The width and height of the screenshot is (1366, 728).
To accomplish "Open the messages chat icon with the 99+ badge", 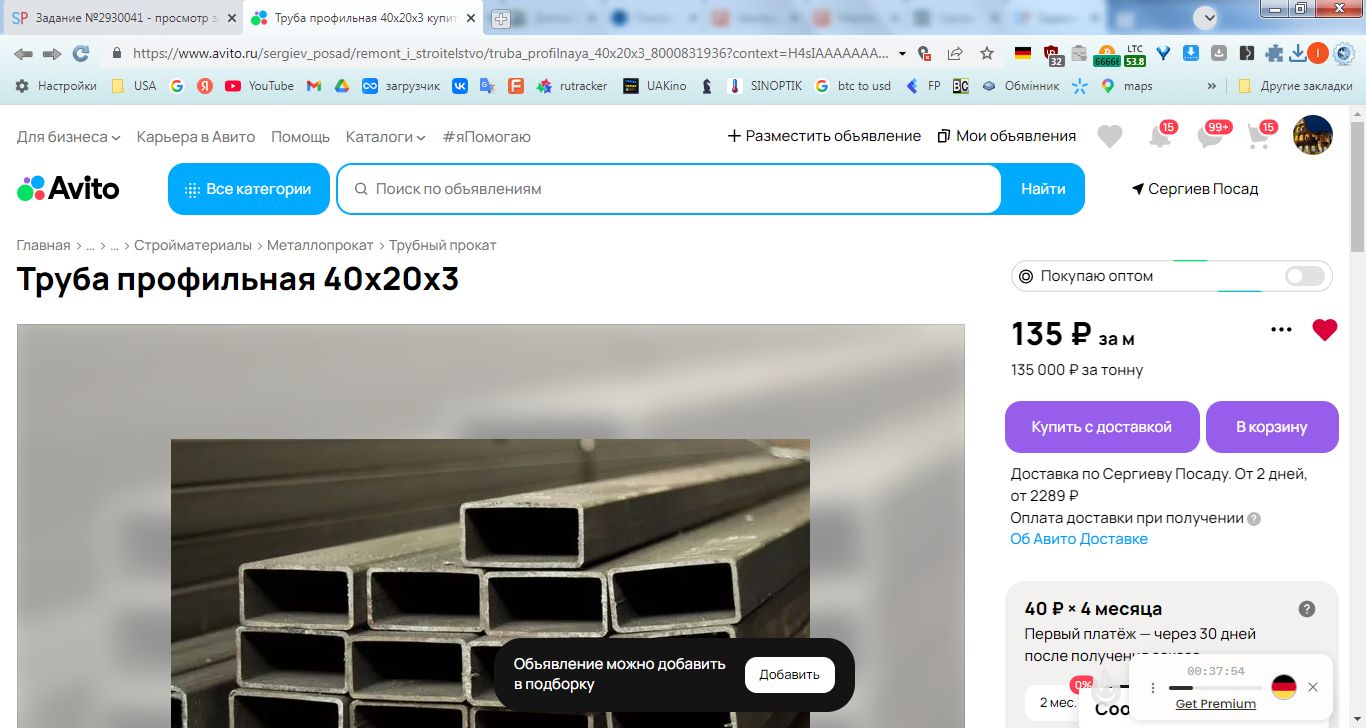I will click(x=1210, y=136).
